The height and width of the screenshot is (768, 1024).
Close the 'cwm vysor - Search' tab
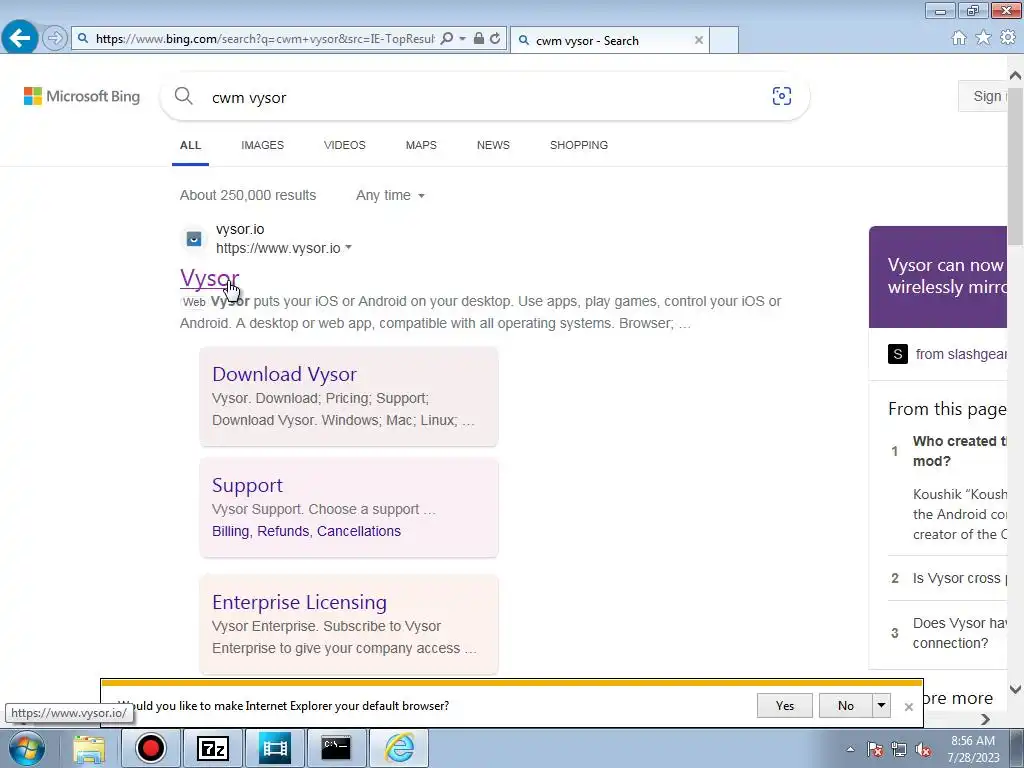point(699,40)
